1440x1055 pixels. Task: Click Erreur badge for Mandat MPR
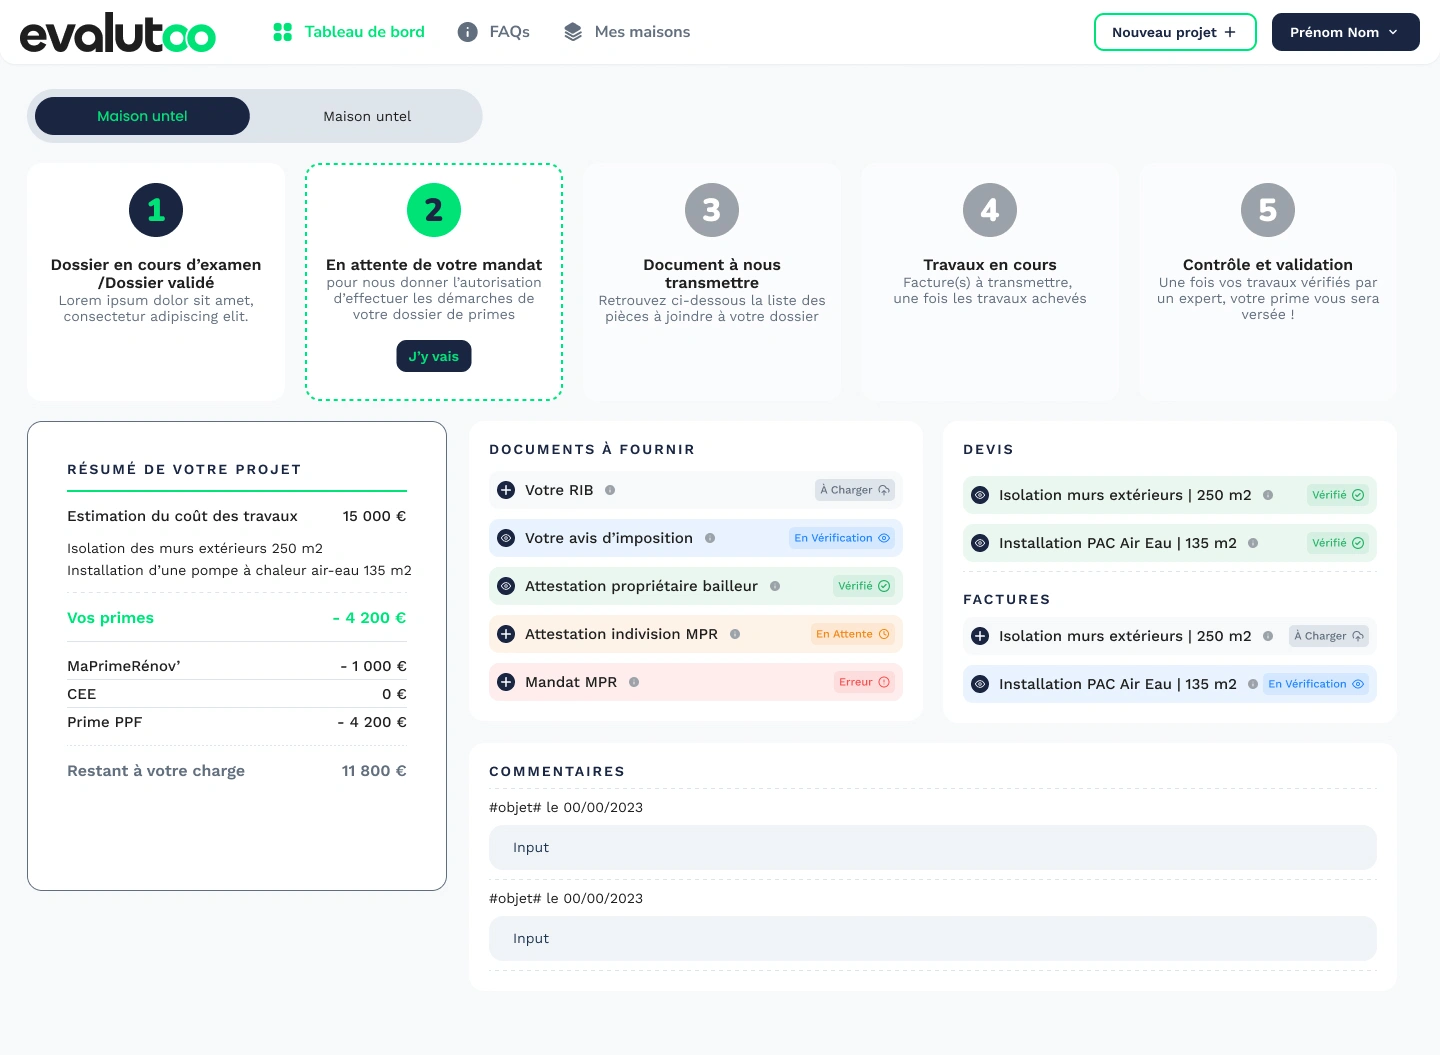click(864, 682)
